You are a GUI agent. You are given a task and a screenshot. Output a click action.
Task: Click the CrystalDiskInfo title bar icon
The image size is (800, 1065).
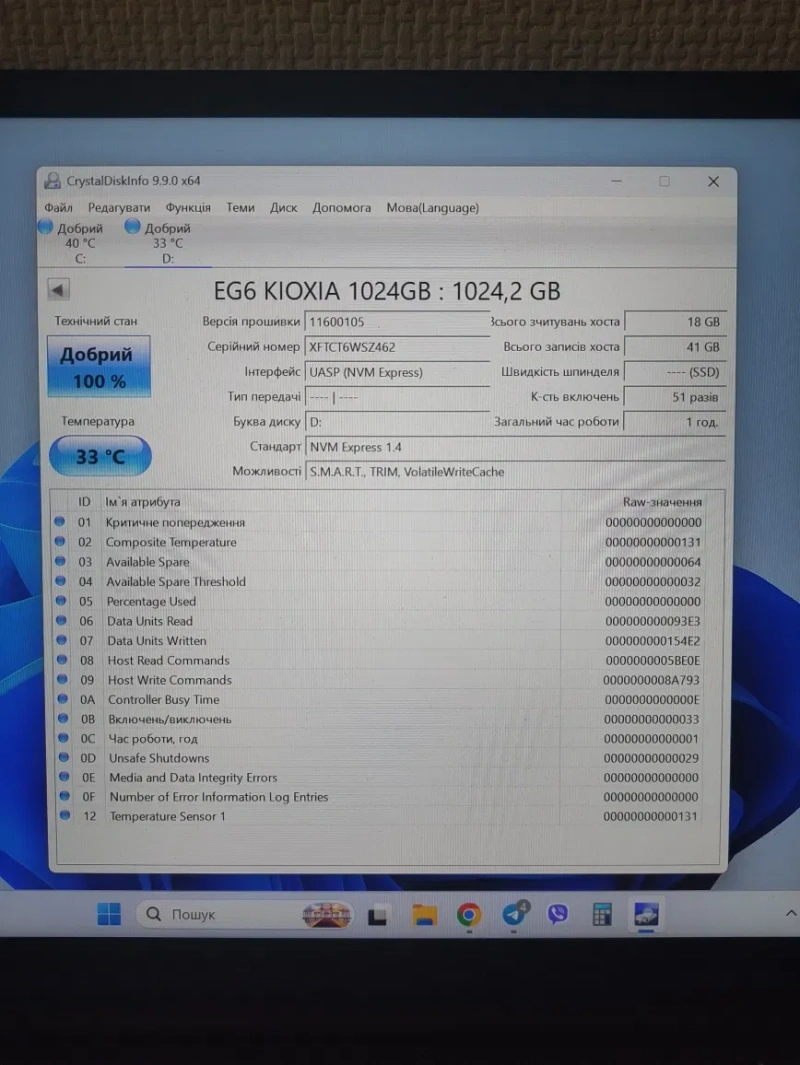(52, 181)
